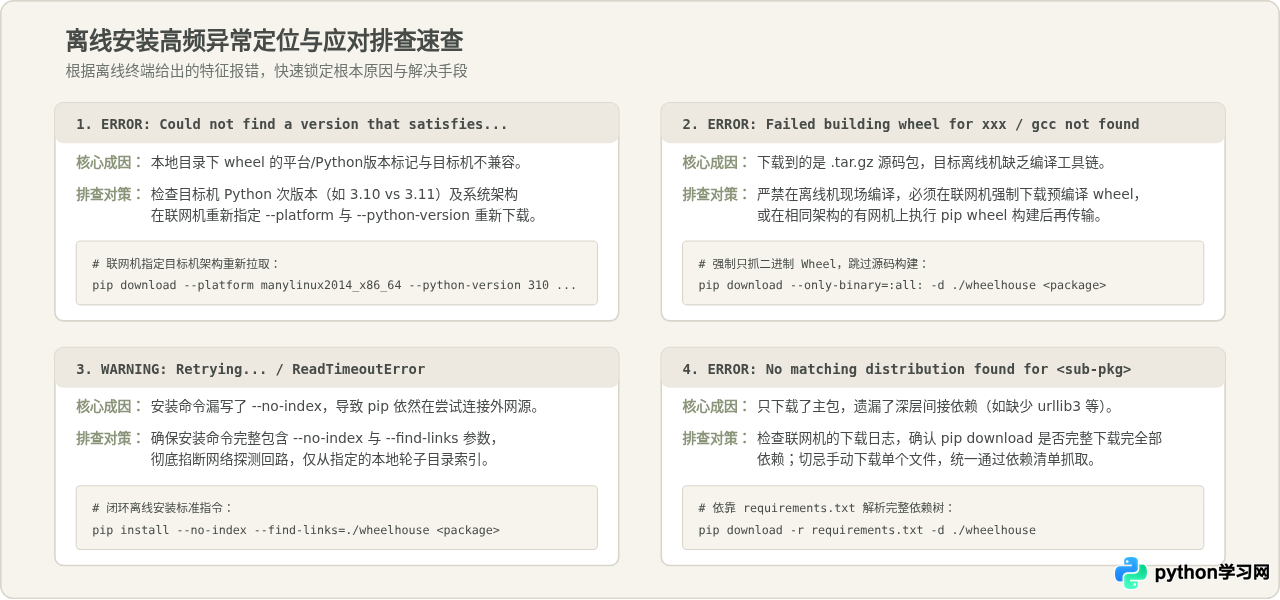
Task: Click text 只下载了主包，遗漏了深层间接依赖
Action: [x=936, y=407]
